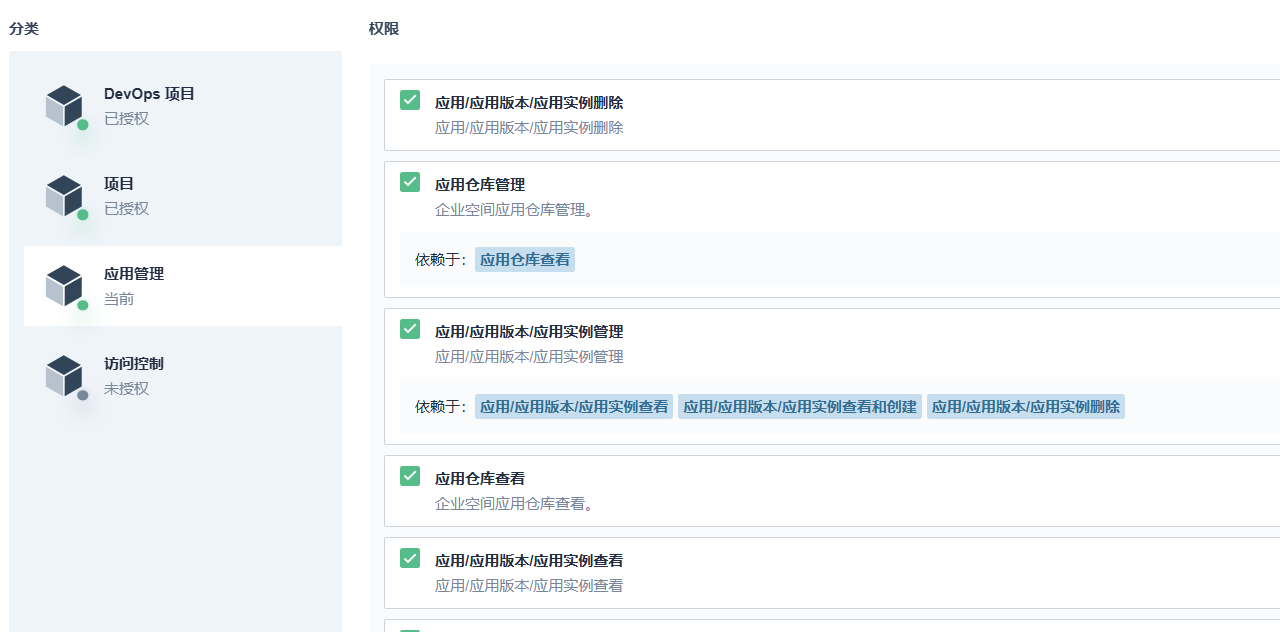1280x643 pixels.
Task: Click the cube icon beside 项目 category
Action: coord(64,196)
